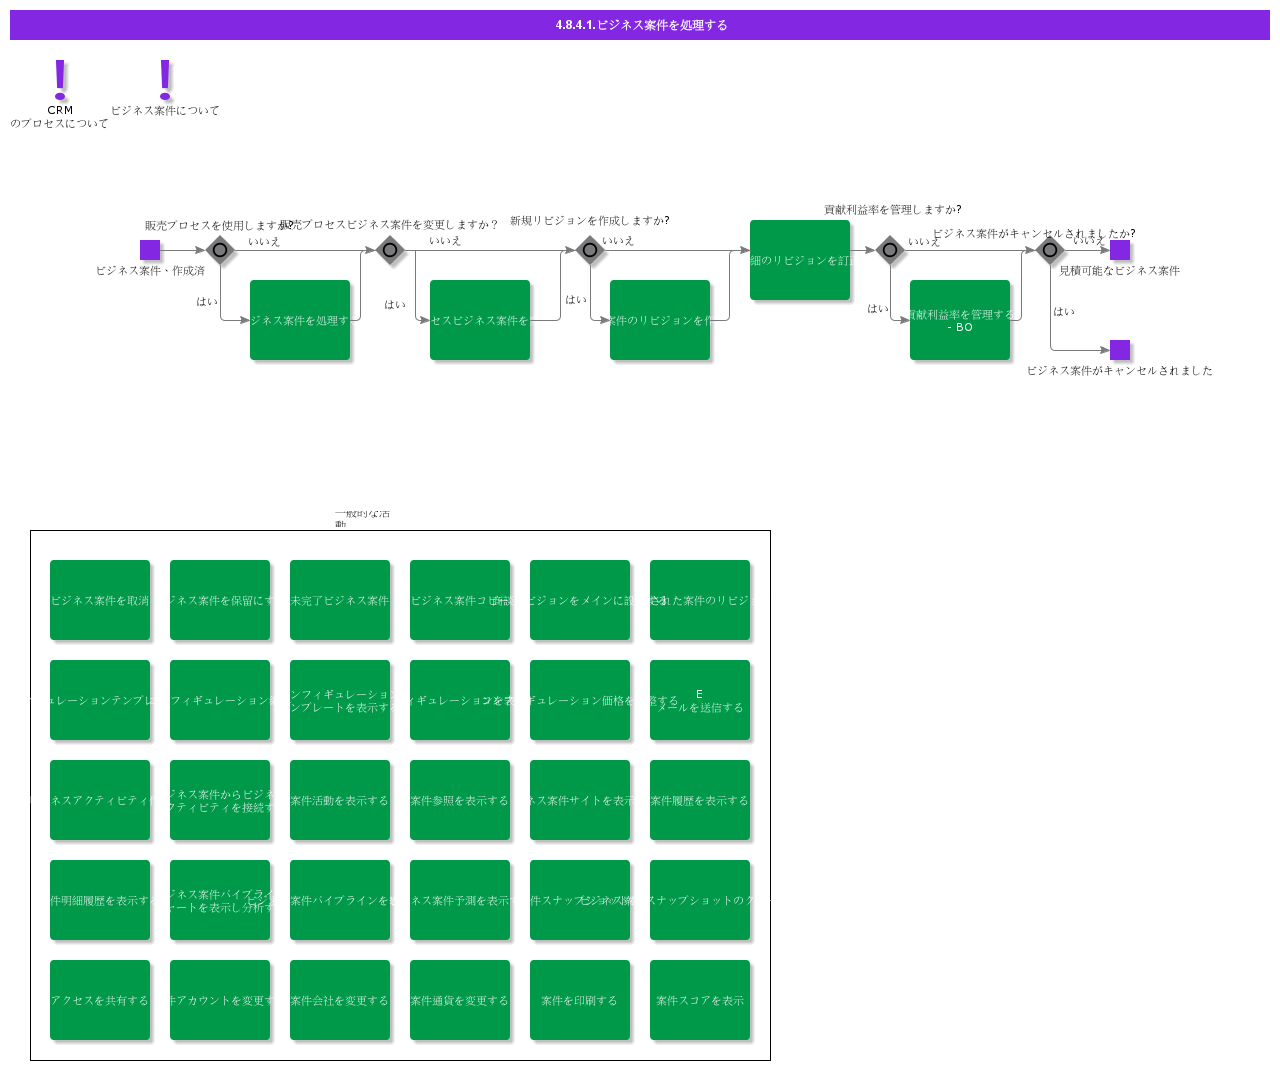1280x1070 pixels.
Task: Open the 'アクセスを共有する' activity box
Action: click(100, 1000)
